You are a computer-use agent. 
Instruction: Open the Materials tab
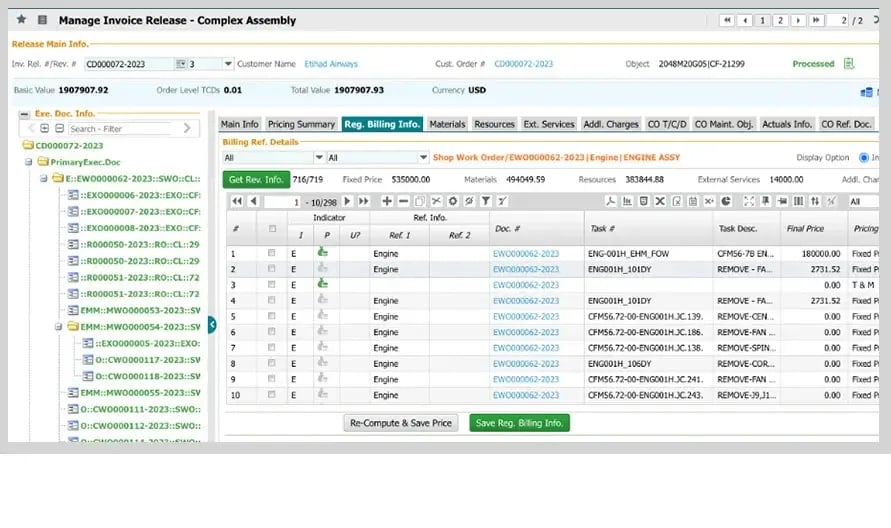[447, 124]
